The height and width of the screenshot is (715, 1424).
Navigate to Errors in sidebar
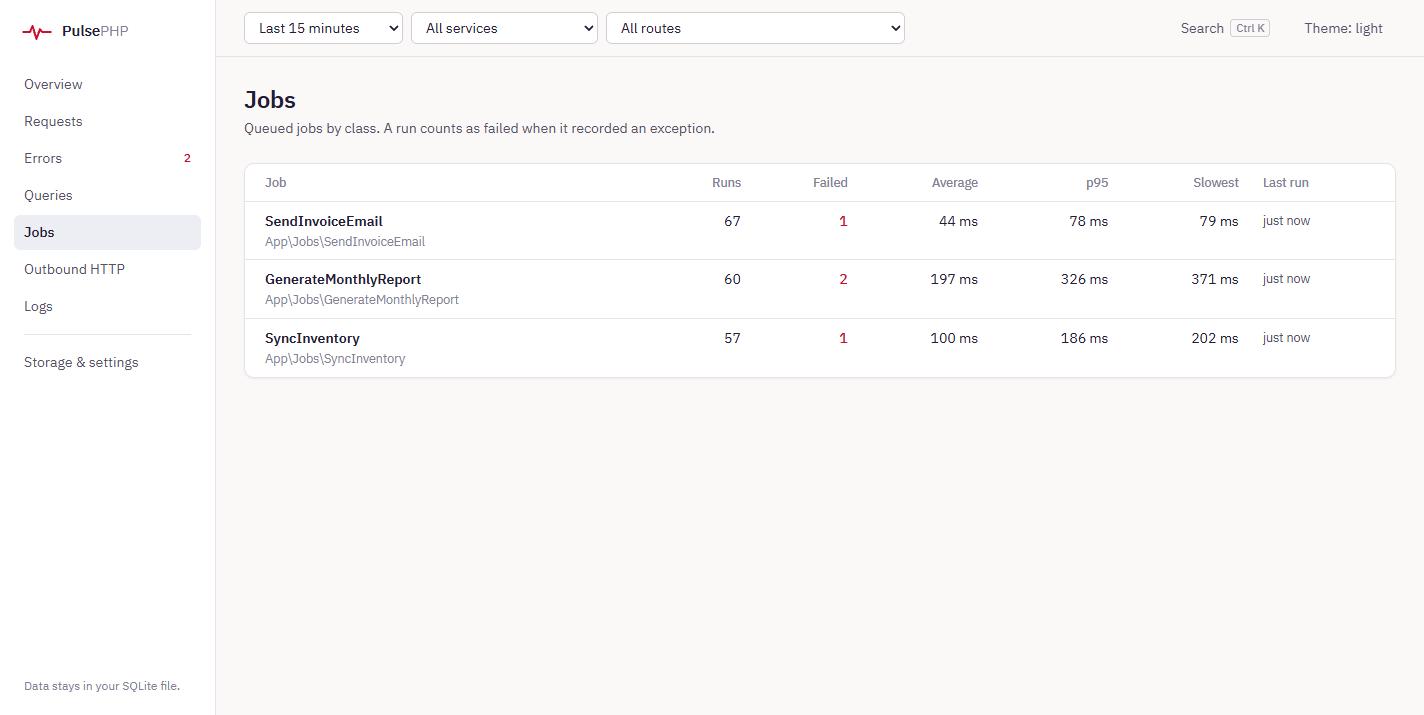[x=107, y=158]
